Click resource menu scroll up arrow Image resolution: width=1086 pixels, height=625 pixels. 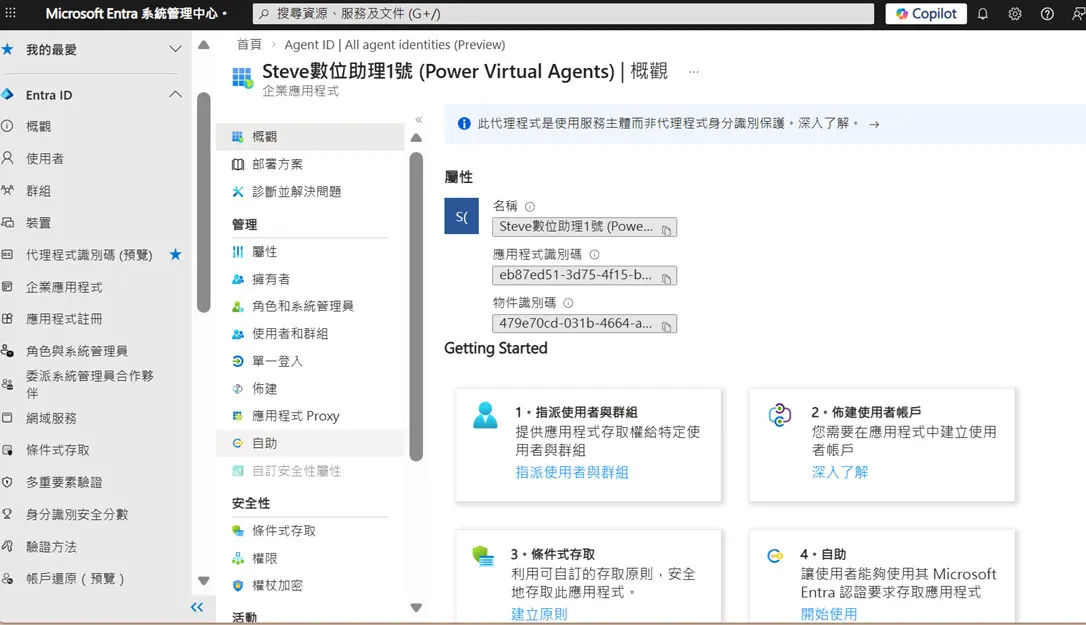tap(416, 138)
